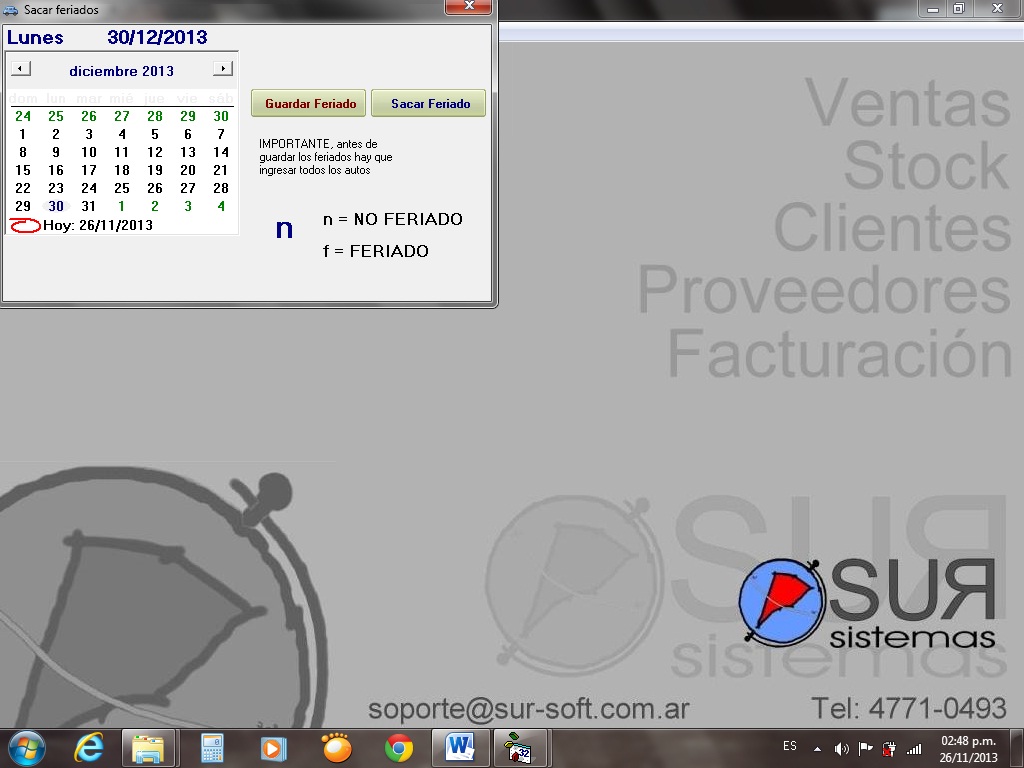Select day 20 in the calendar
This screenshot has width=1024, height=768.
pyautogui.click(x=188, y=170)
